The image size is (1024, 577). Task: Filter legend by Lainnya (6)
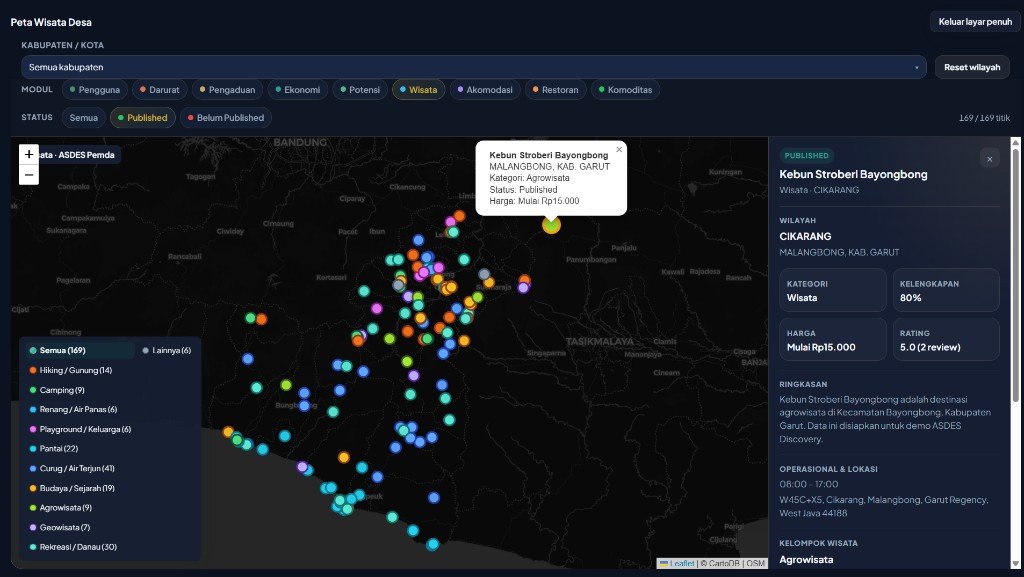click(x=167, y=351)
